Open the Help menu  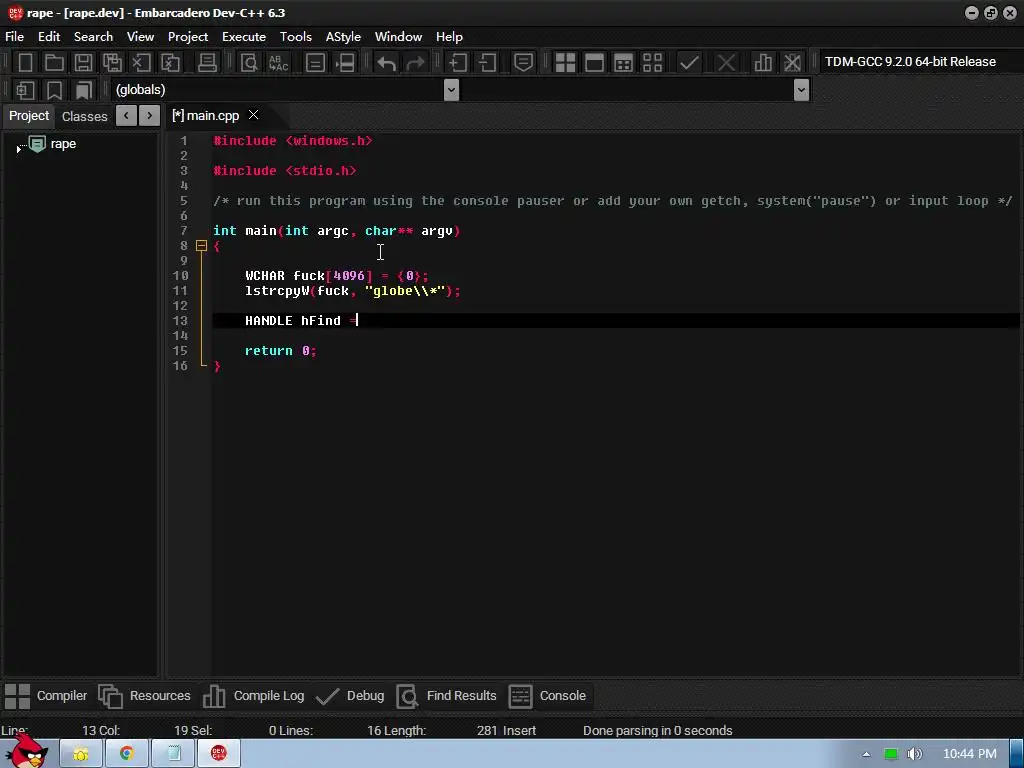pos(449,37)
